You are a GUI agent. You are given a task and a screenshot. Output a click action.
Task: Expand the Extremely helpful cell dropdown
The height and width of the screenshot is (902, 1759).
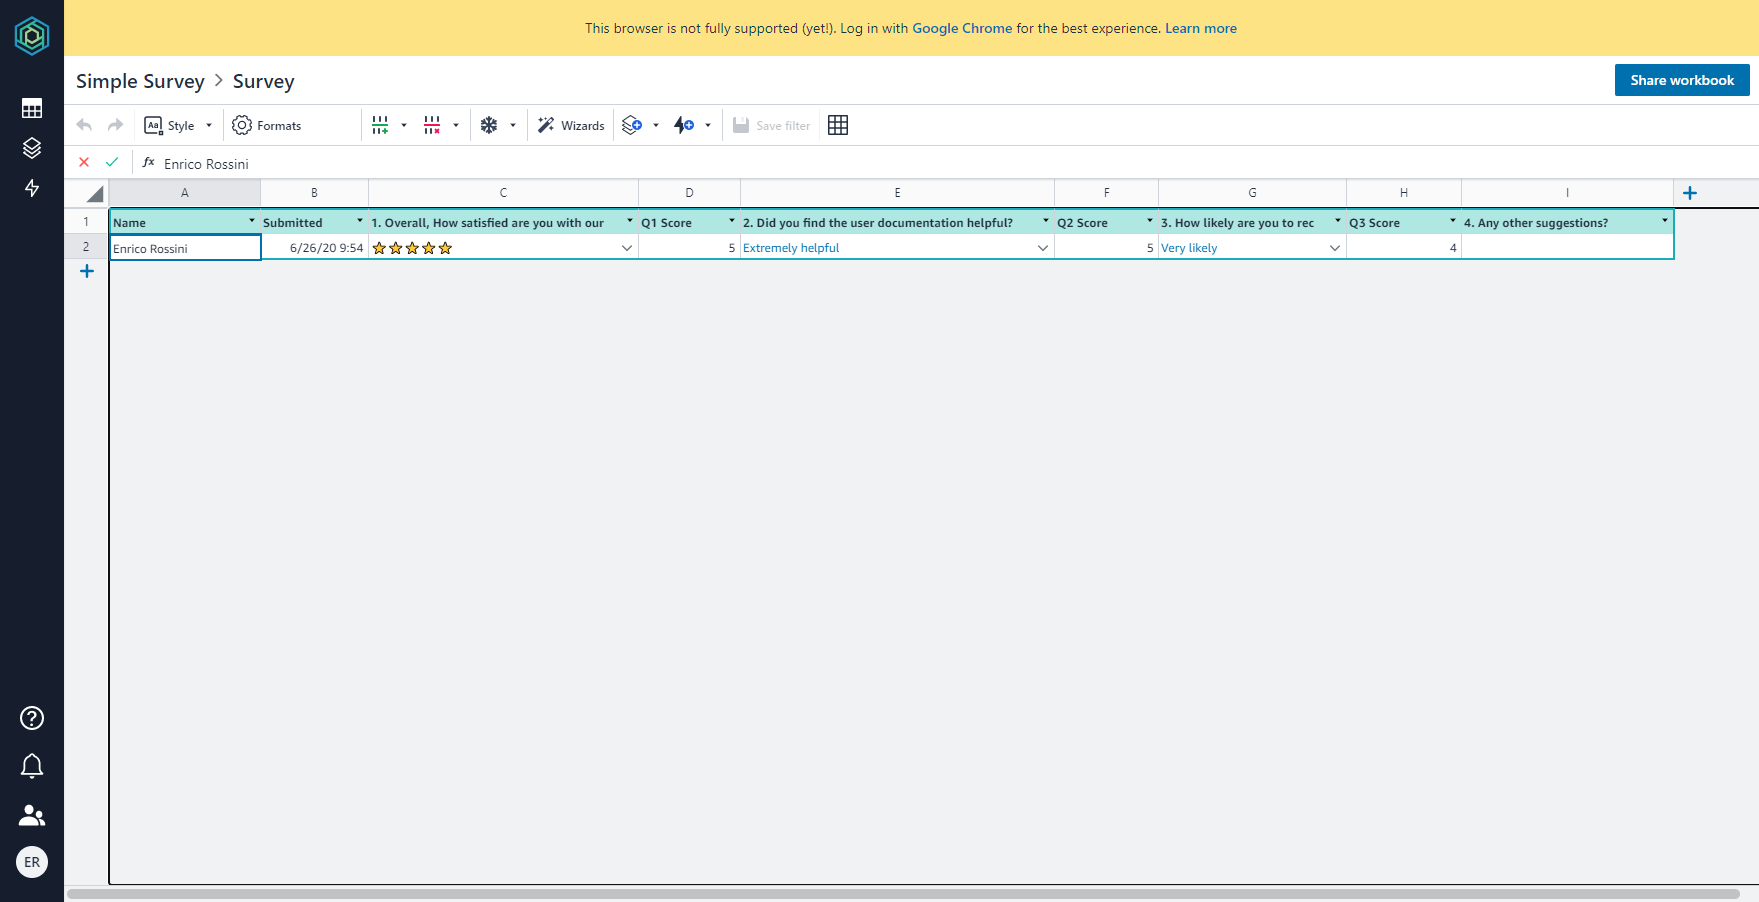click(1043, 248)
